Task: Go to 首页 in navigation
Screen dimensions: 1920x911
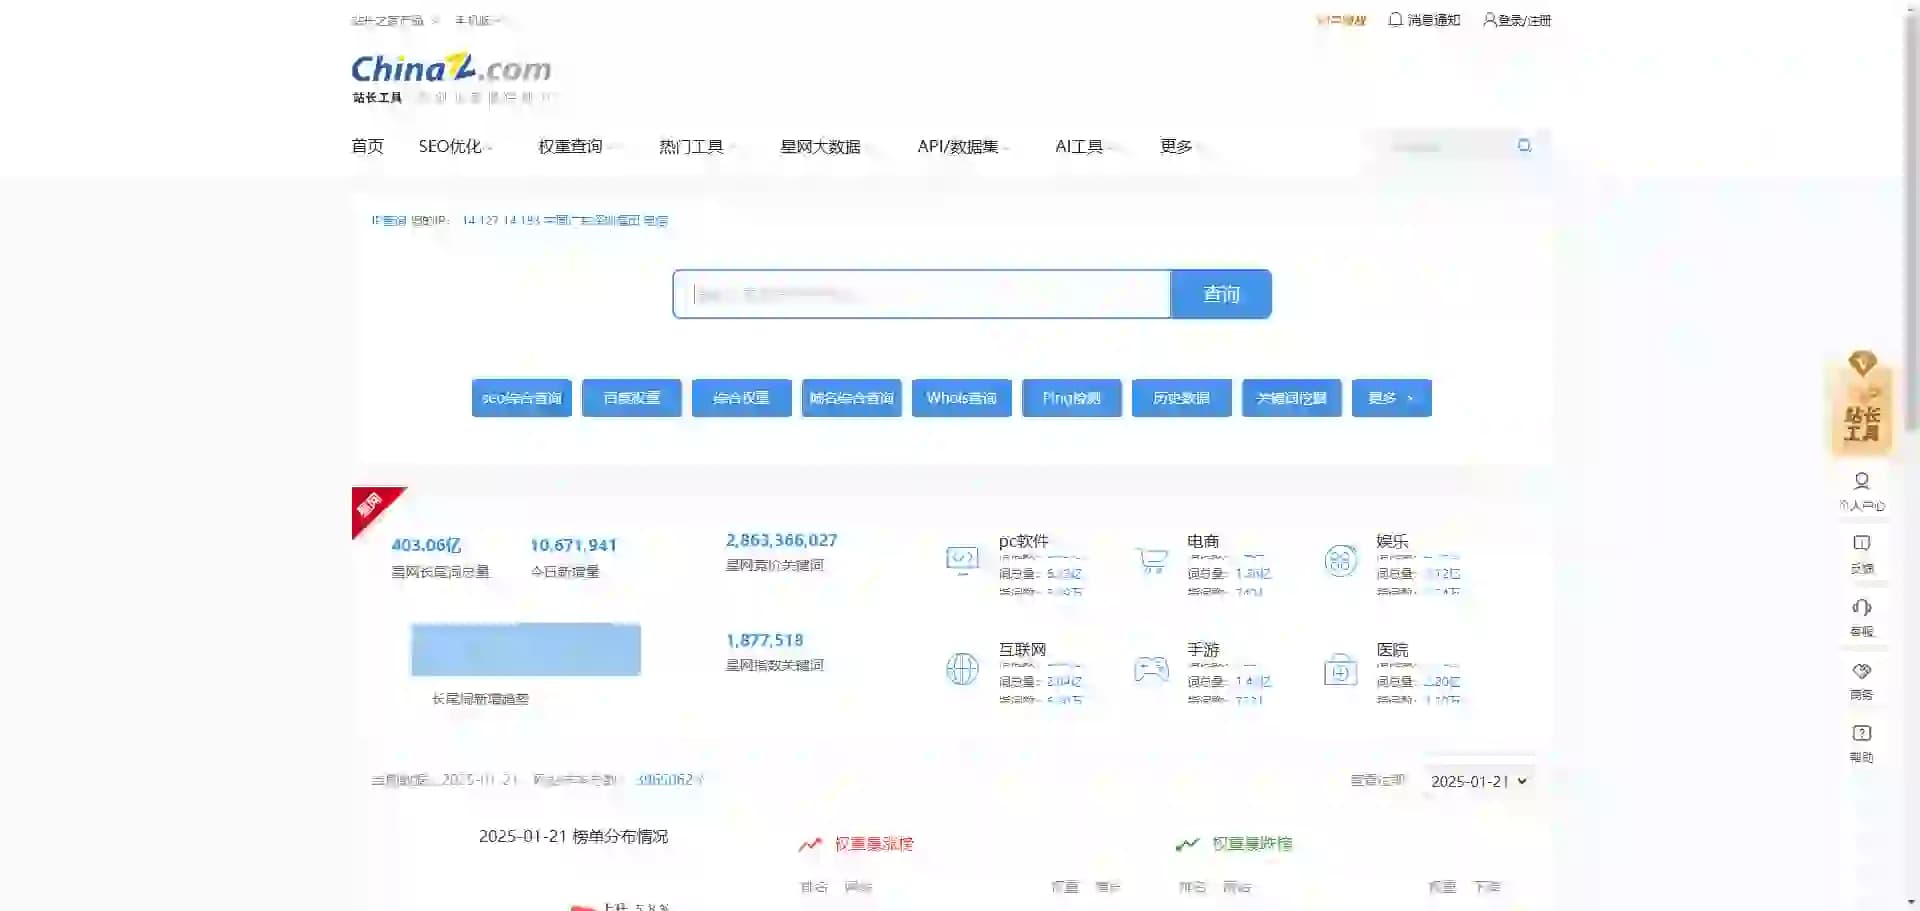Action: tap(367, 146)
